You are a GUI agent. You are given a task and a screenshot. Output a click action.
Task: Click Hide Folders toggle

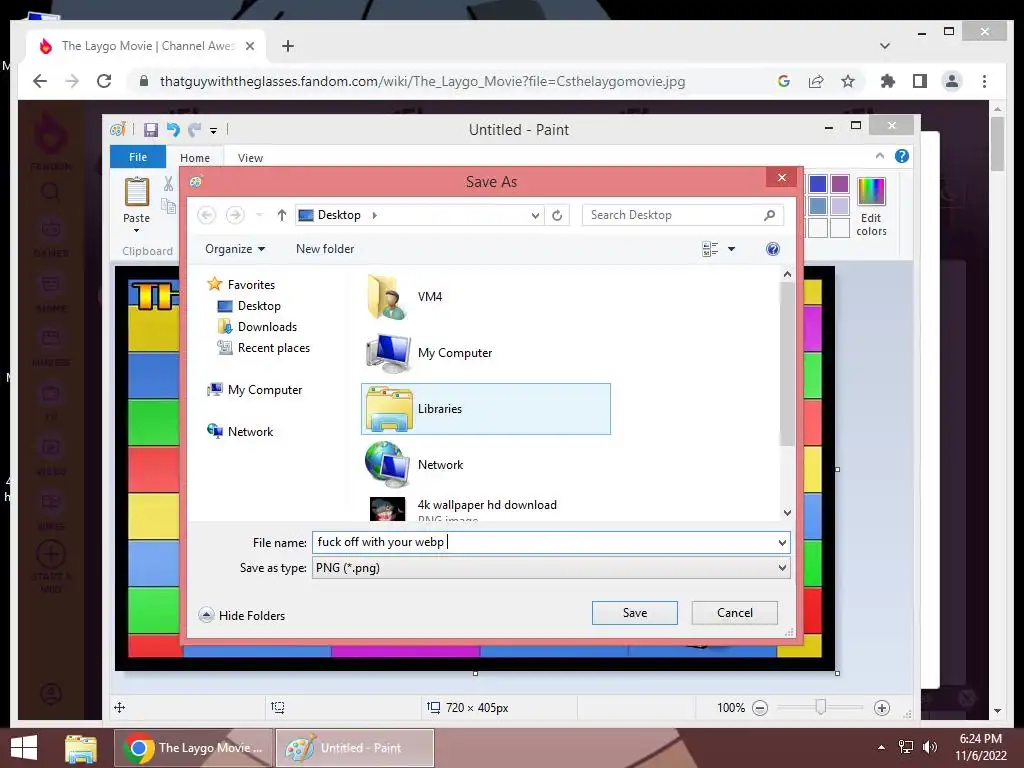(242, 615)
